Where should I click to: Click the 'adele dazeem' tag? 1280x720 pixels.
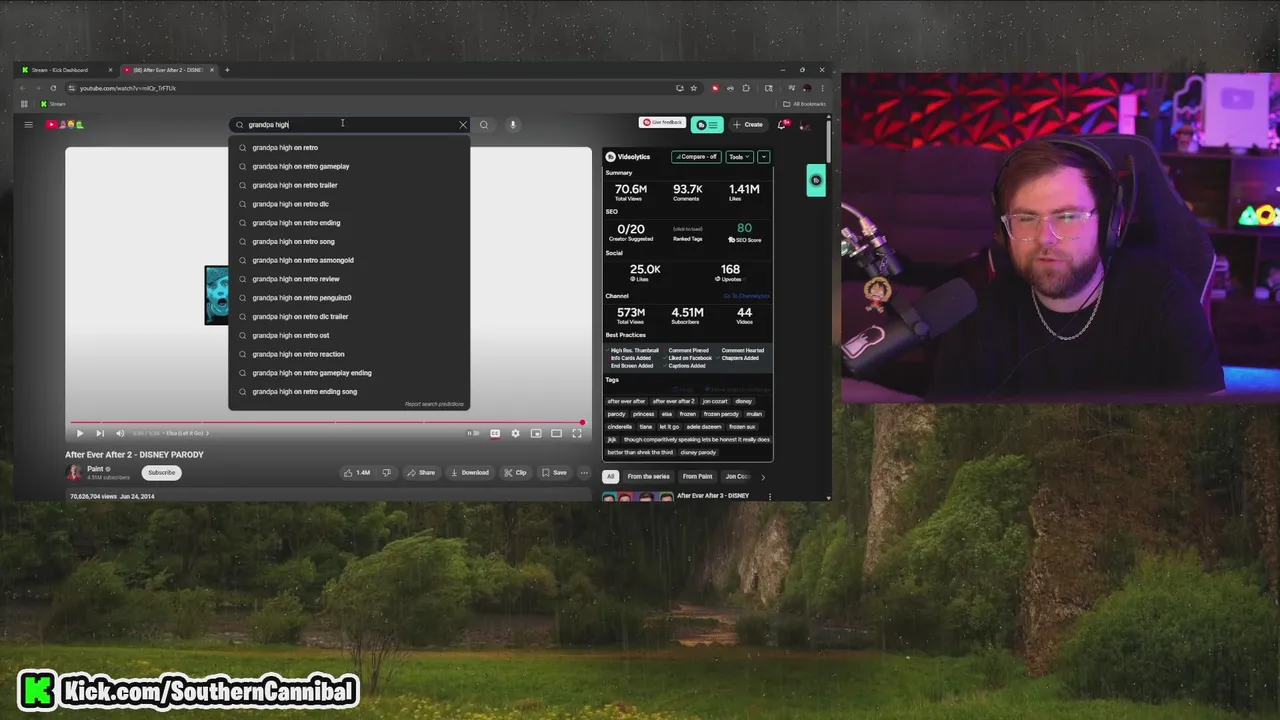pyautogui.click(x=704, y=427)
